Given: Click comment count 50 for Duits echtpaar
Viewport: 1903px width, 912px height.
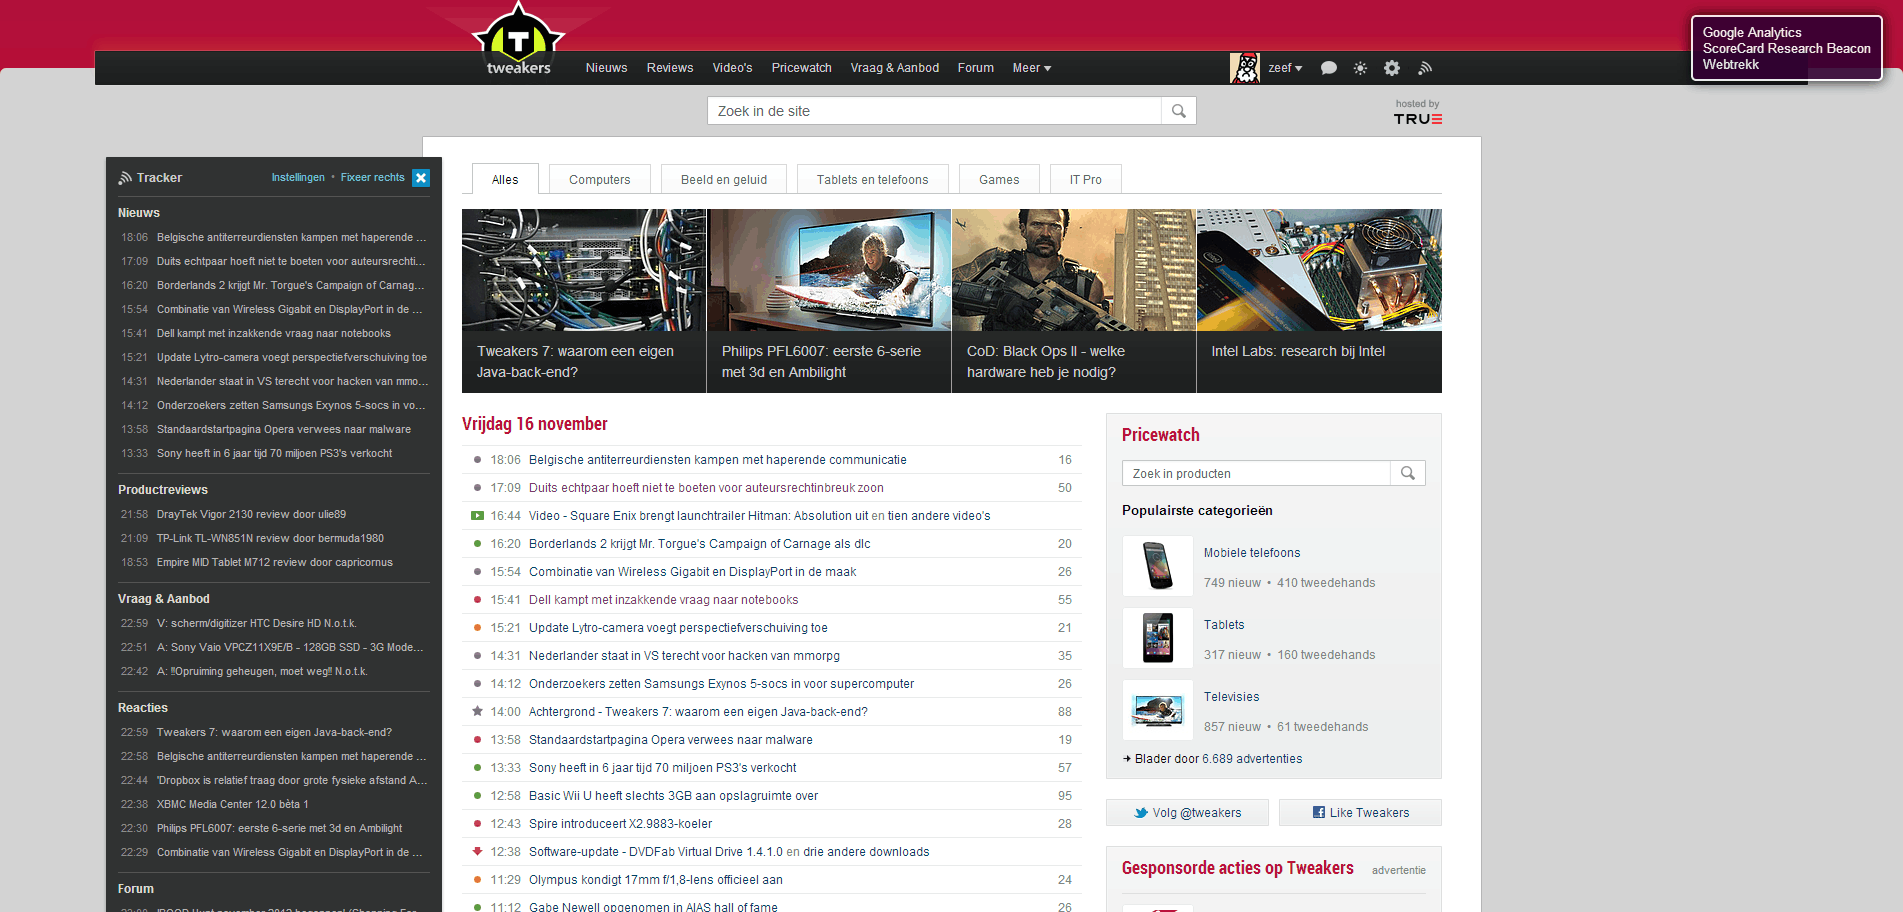Looking at the screenshot, I should point(1065,488).
